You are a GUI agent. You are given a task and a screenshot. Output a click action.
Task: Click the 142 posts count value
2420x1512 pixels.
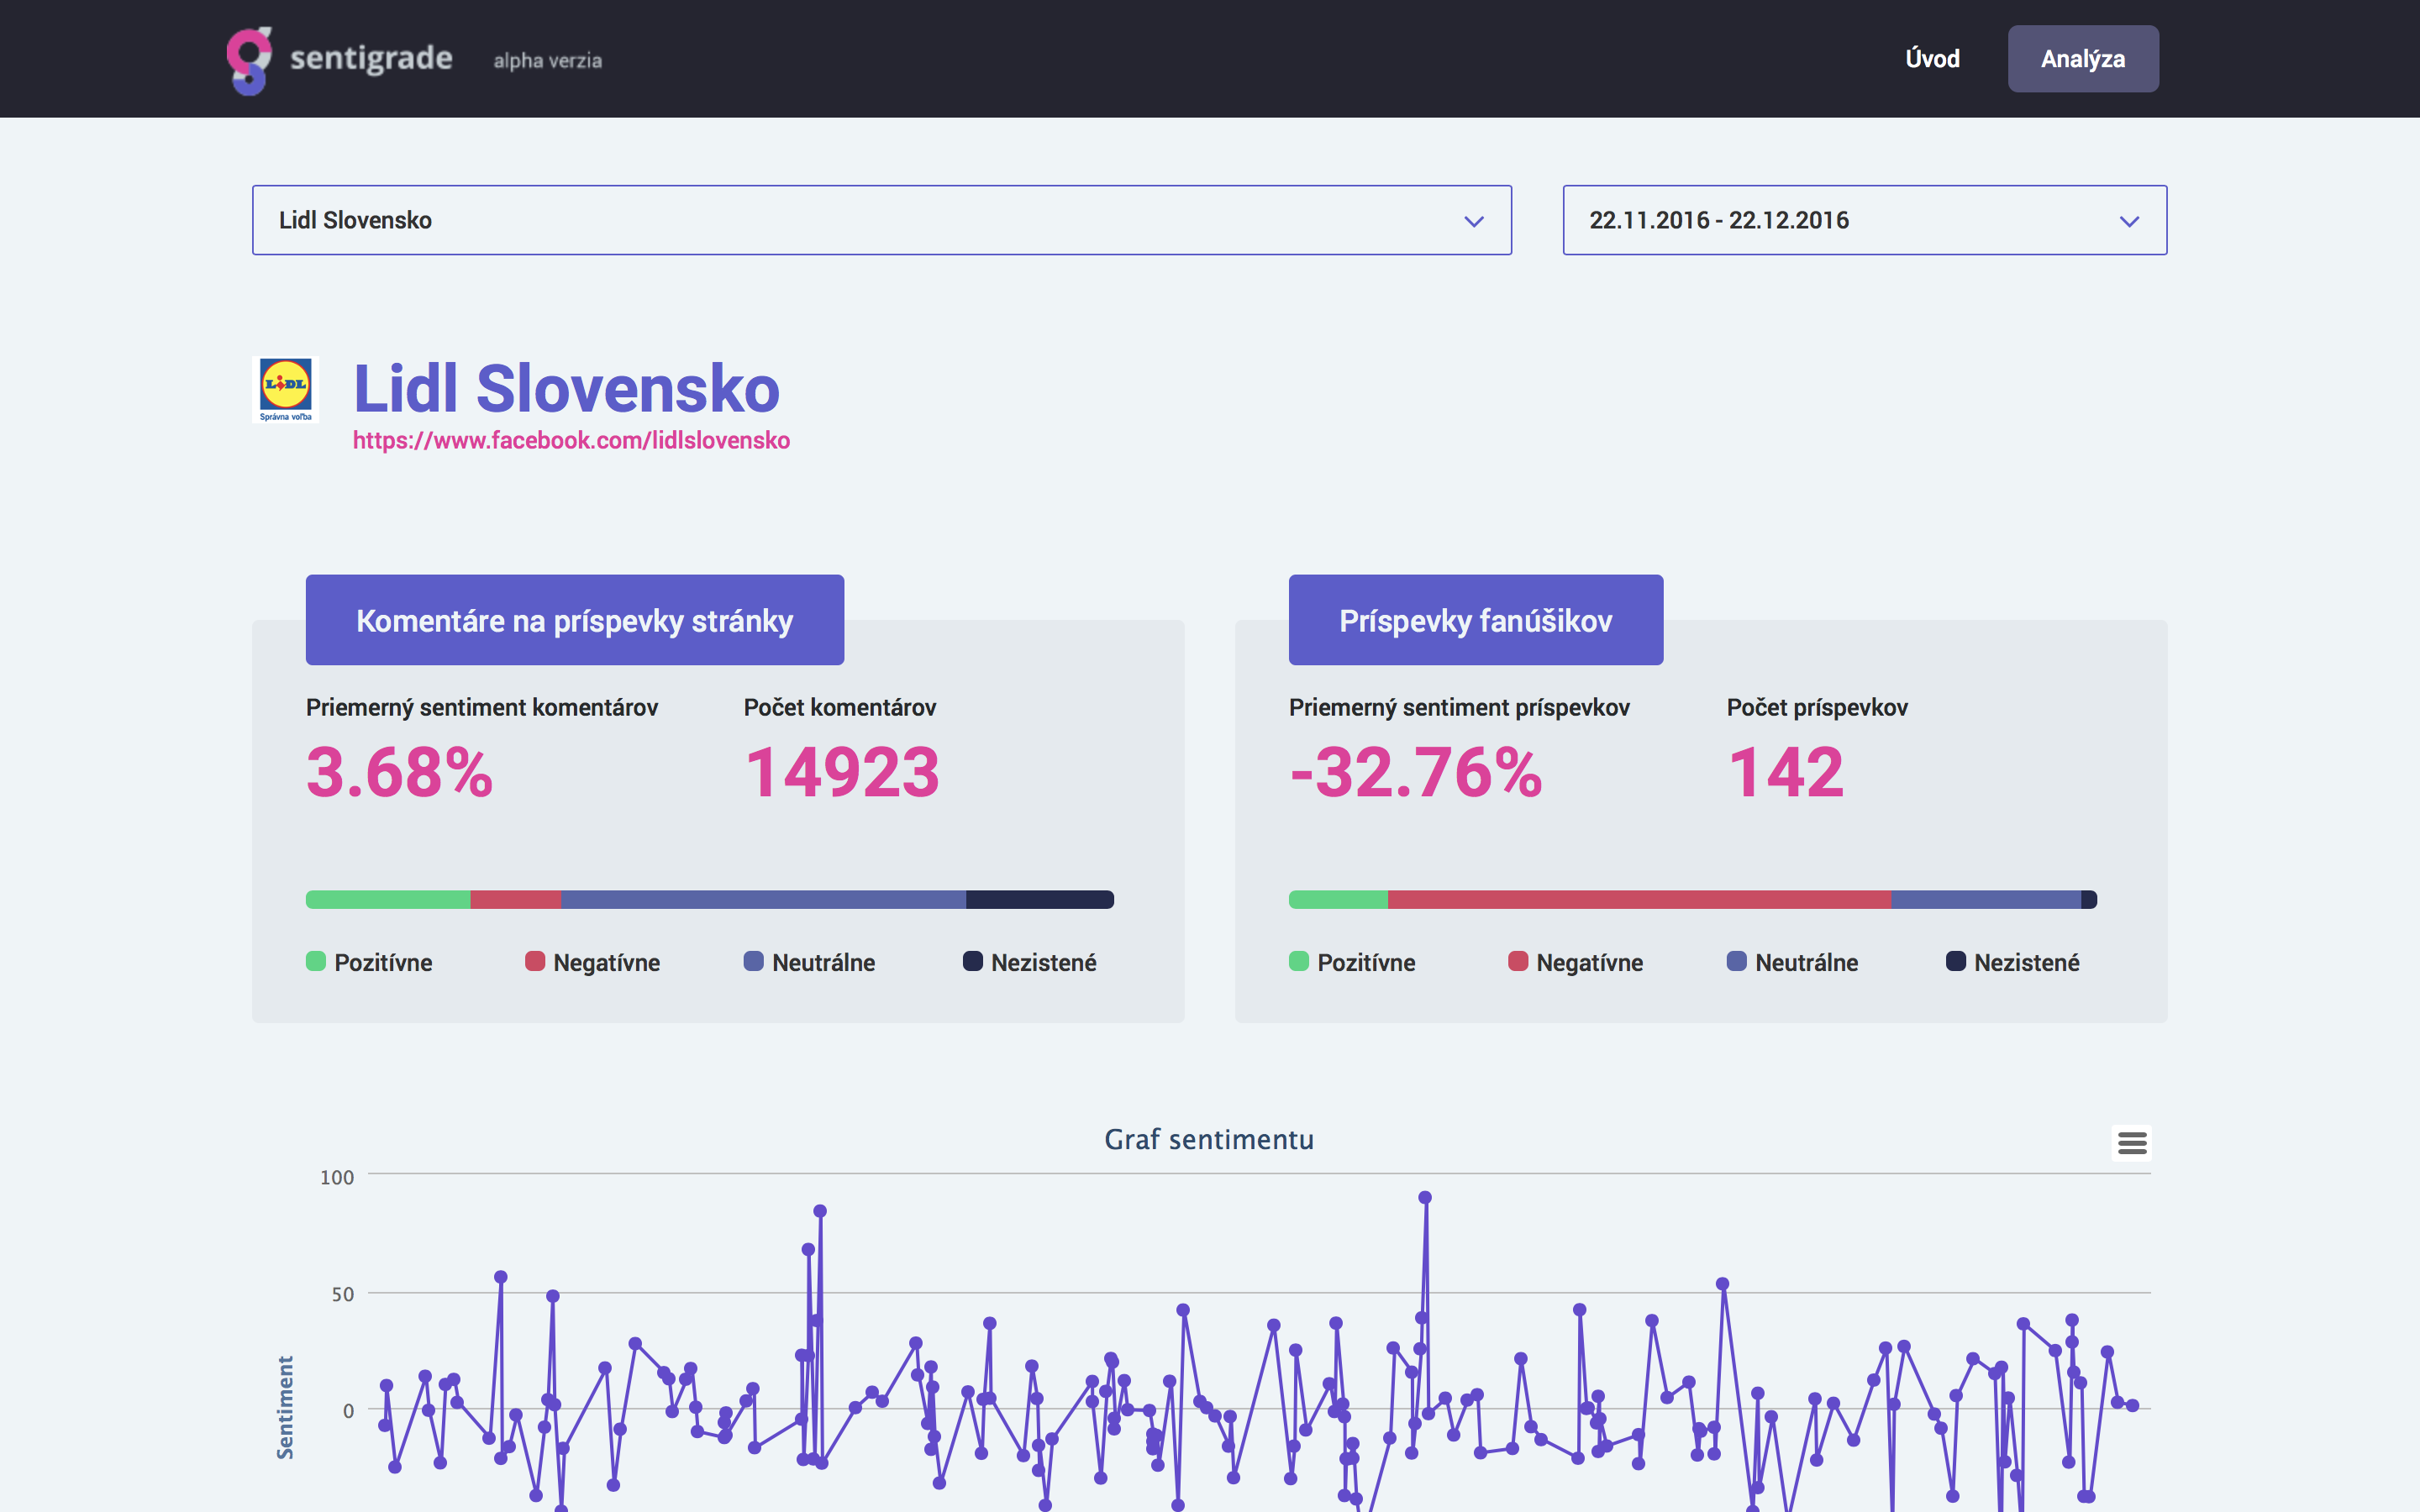(1785, 772)
